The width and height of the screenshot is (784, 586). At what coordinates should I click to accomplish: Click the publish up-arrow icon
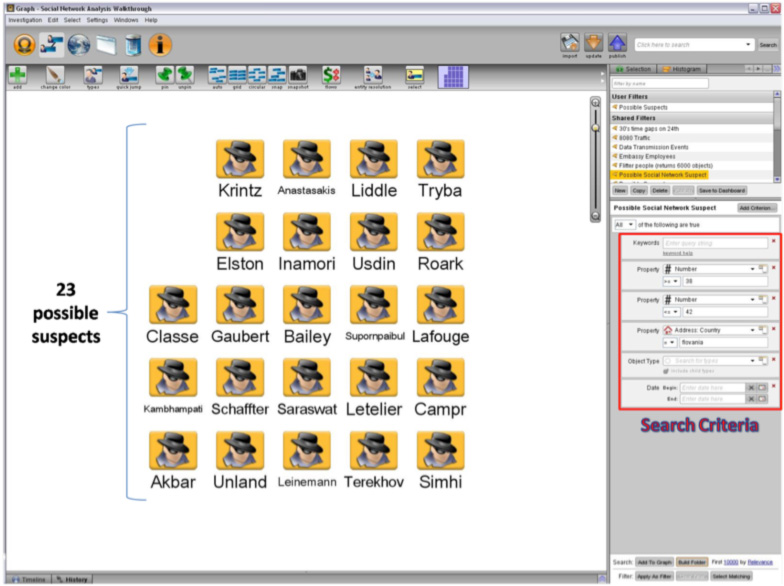(617, 43)
